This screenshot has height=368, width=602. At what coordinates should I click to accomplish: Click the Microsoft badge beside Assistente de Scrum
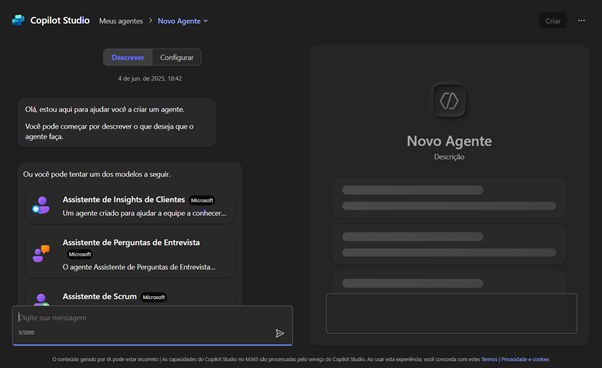click(154, 297)
